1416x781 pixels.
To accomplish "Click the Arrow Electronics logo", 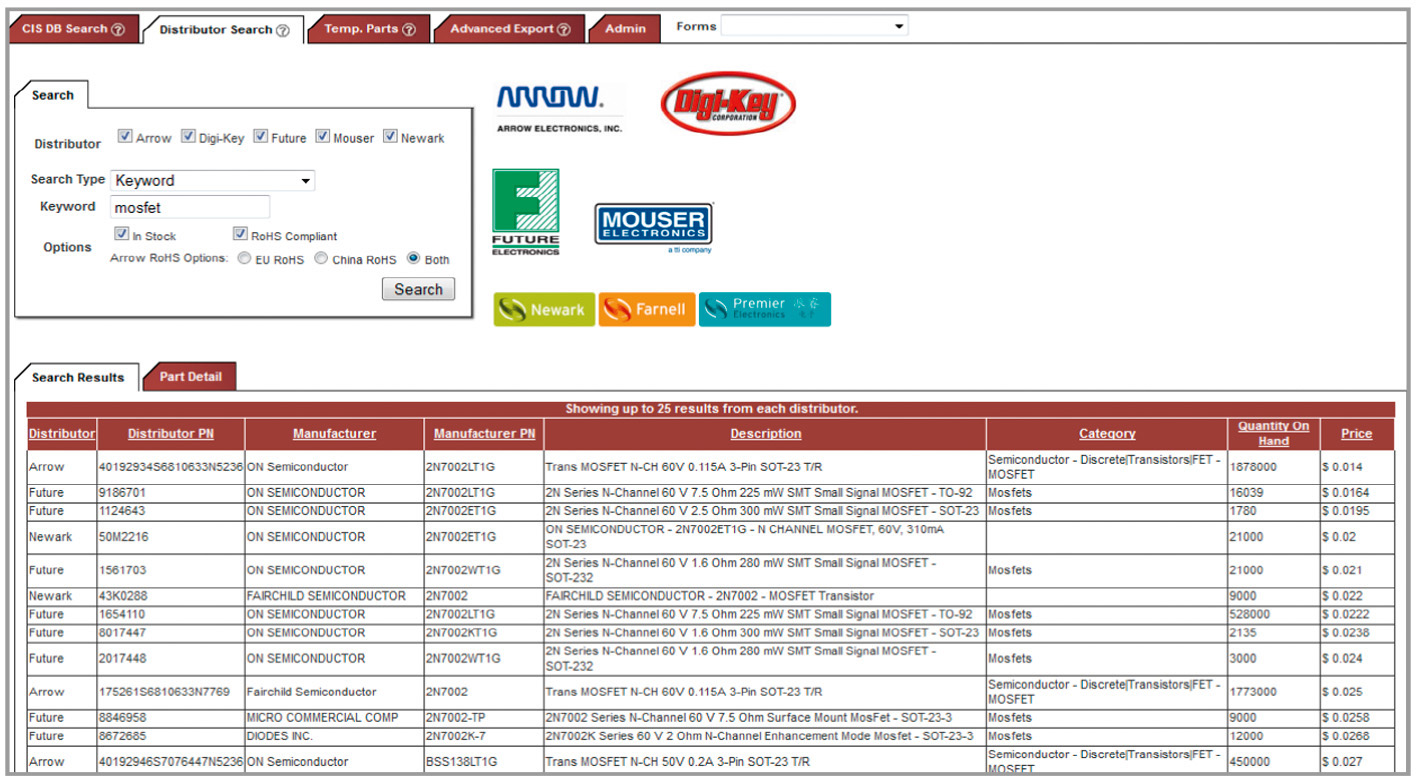I will pyautogui.click(x=560, y=108).
